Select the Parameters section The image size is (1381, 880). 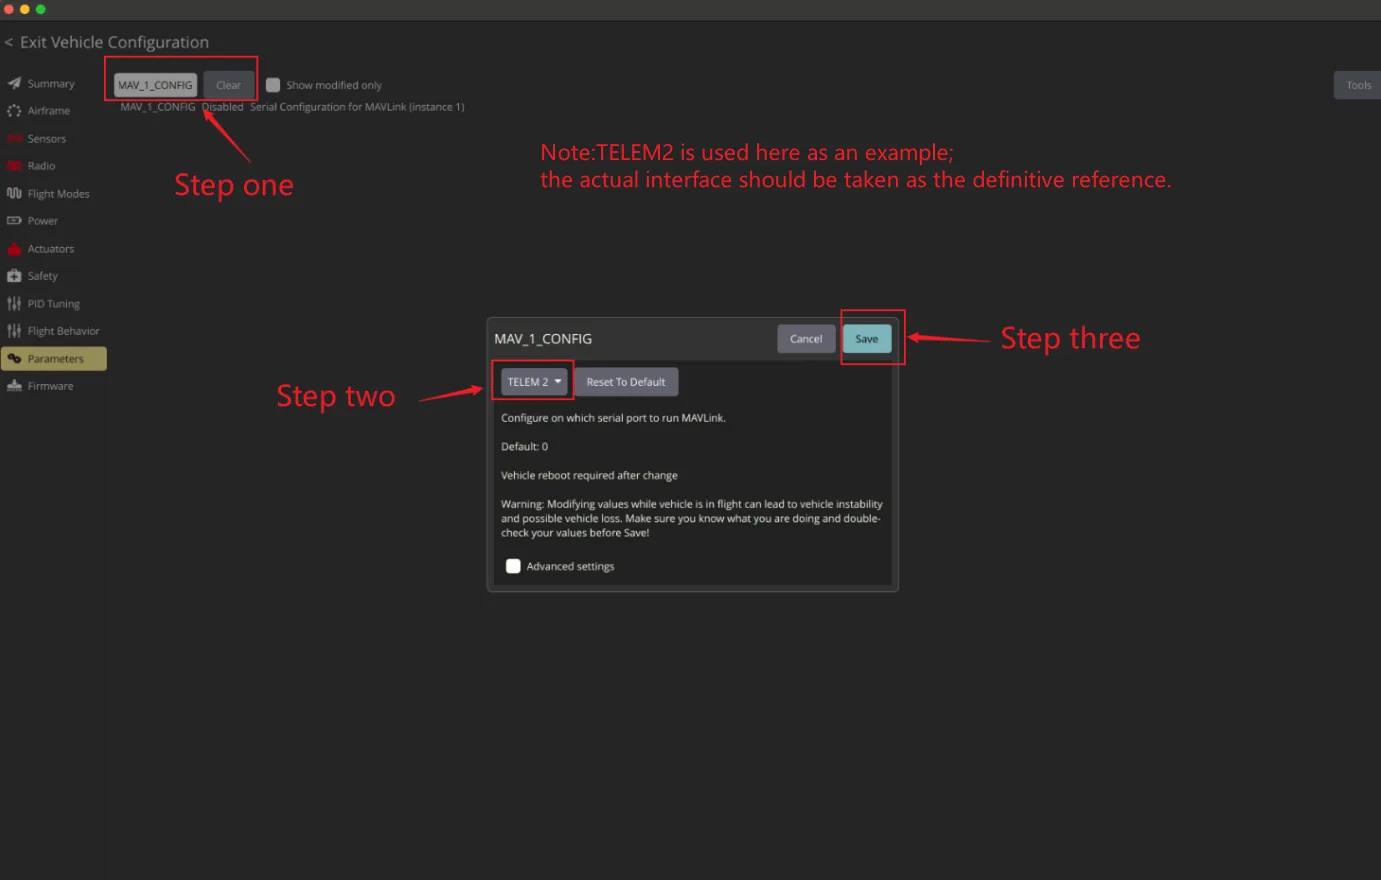[x=54, y=358]
